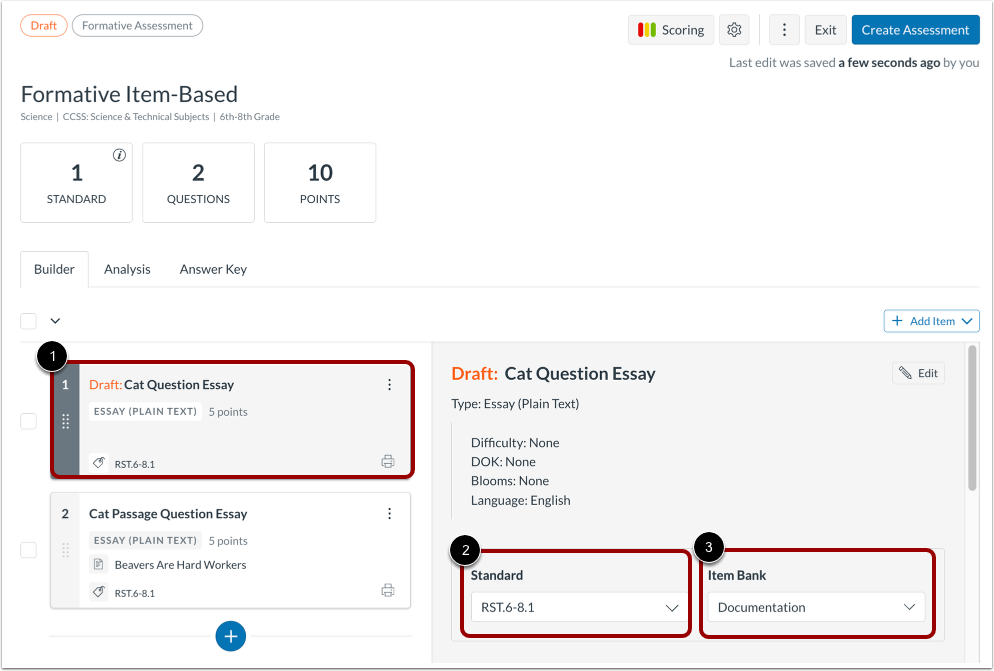Check the box for Cat Passage Question Essay

[x=29, y=550]
